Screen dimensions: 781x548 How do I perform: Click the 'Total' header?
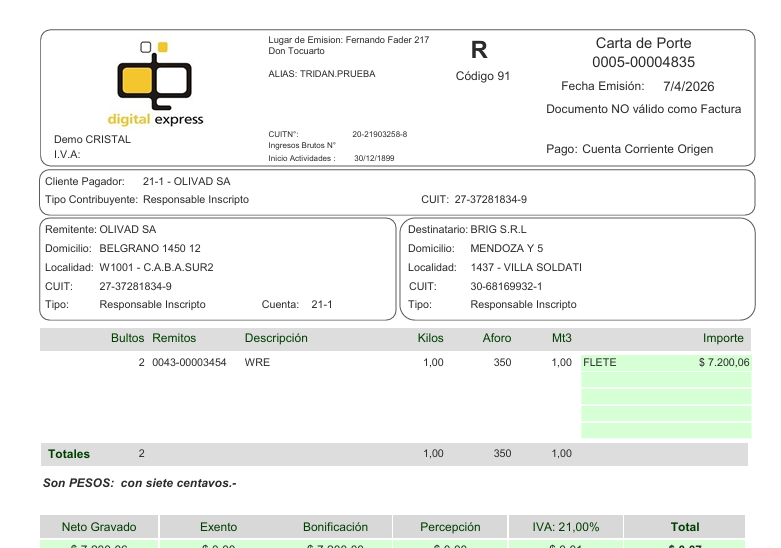pos(685,527)
